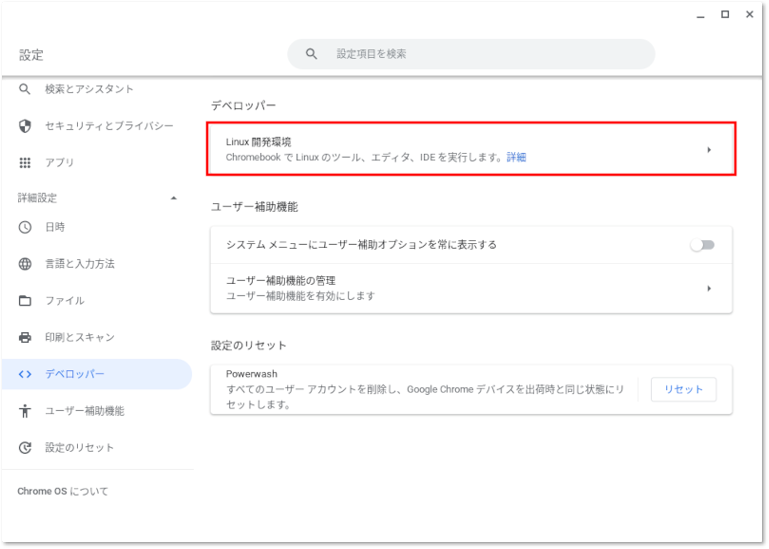Click the grid icon next to アプリ
The image size is (769, 549).
tap(26, 163)
